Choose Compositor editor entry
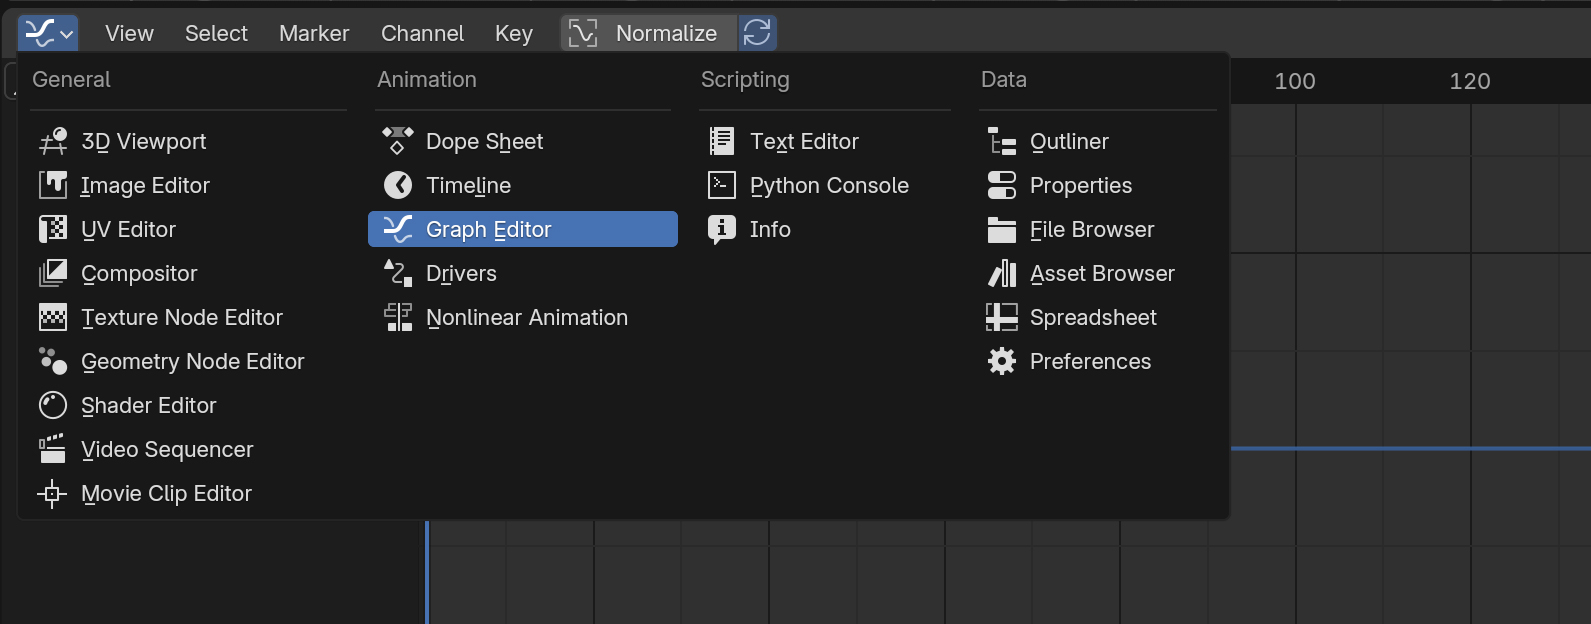The height and width of the screenshot is (624, 1591). click(189, 273)
